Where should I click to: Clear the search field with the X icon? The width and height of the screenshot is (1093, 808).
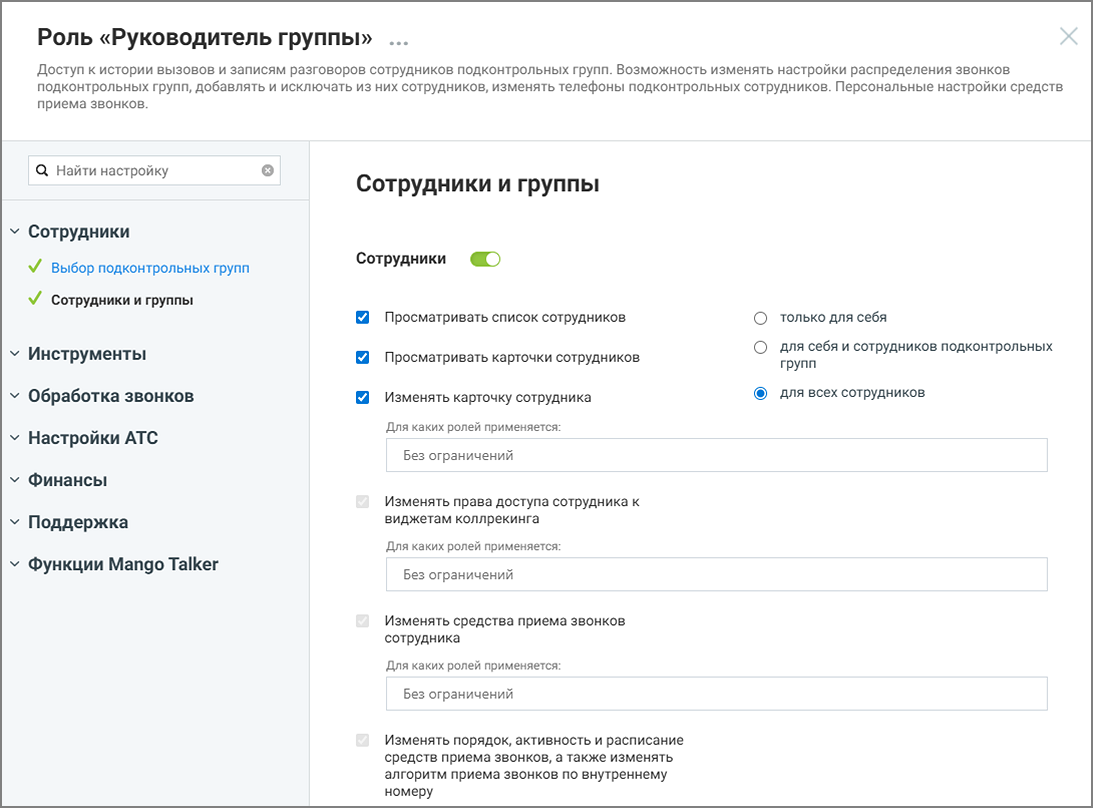click(x=268, y=170)
